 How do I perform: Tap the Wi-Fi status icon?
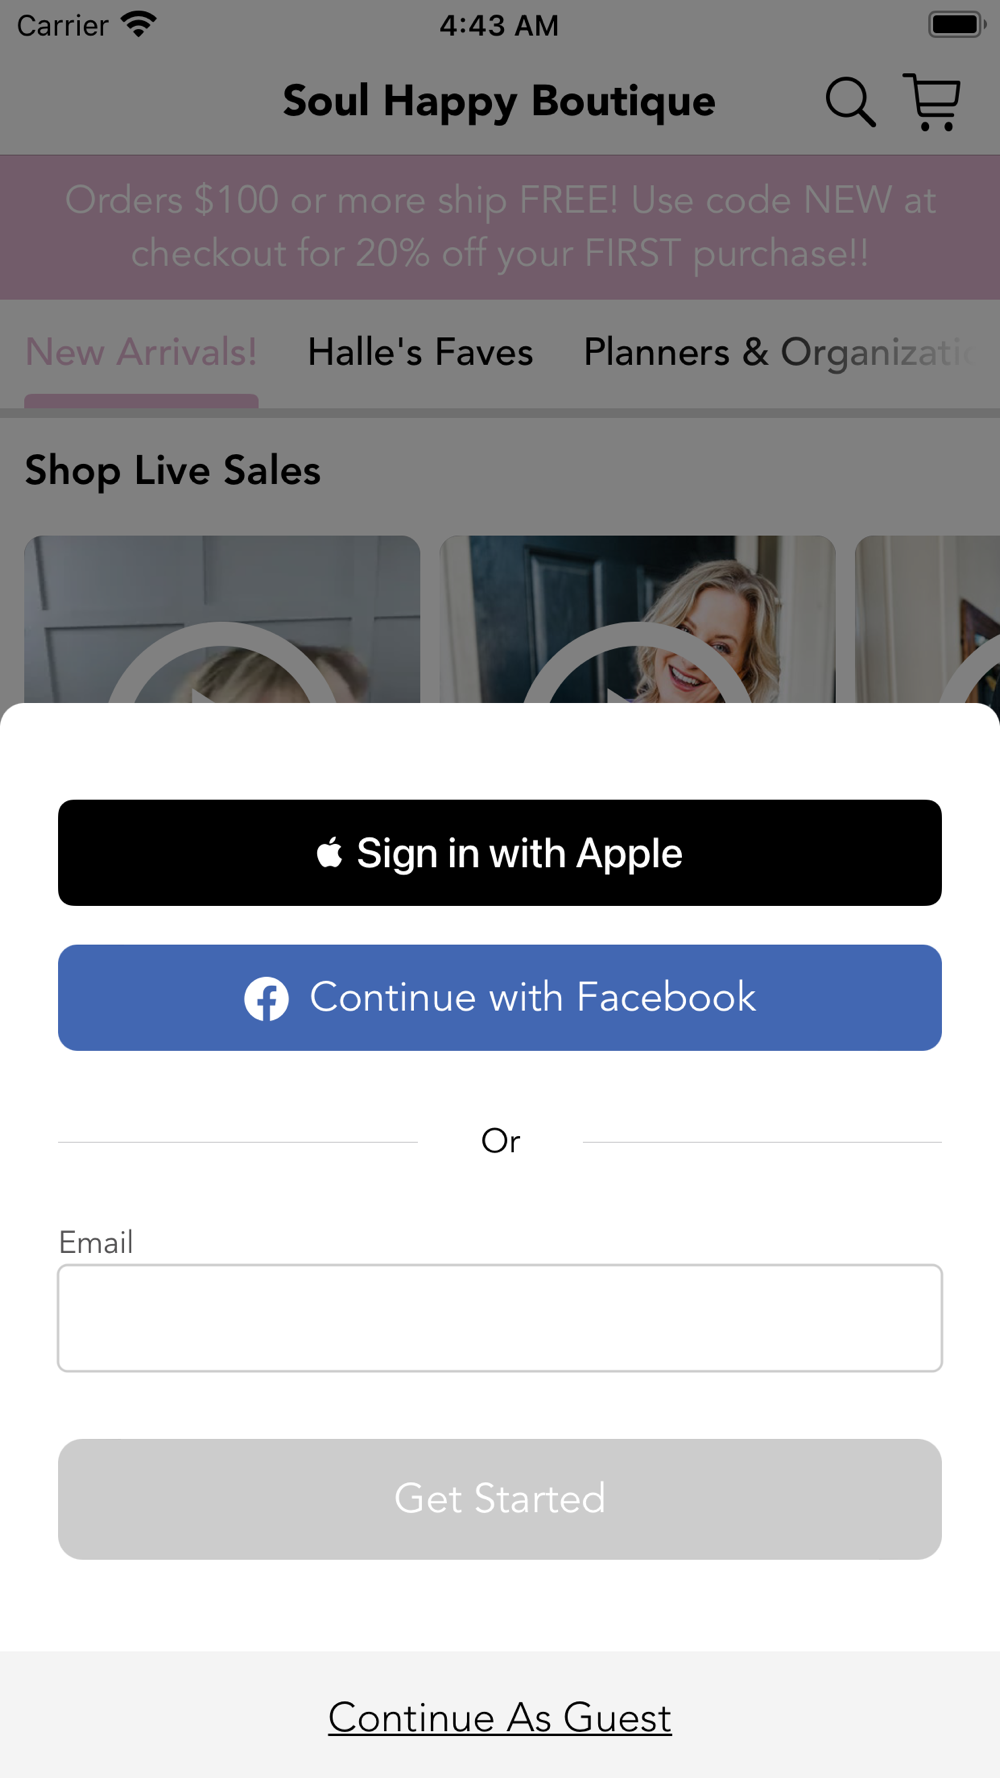pos(138,24)
